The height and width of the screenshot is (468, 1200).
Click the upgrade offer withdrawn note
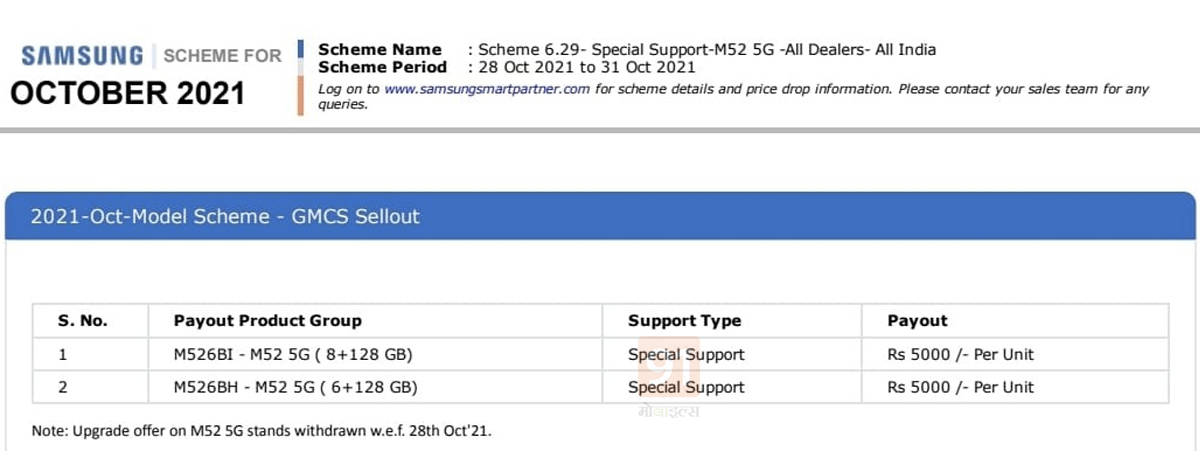262,432
